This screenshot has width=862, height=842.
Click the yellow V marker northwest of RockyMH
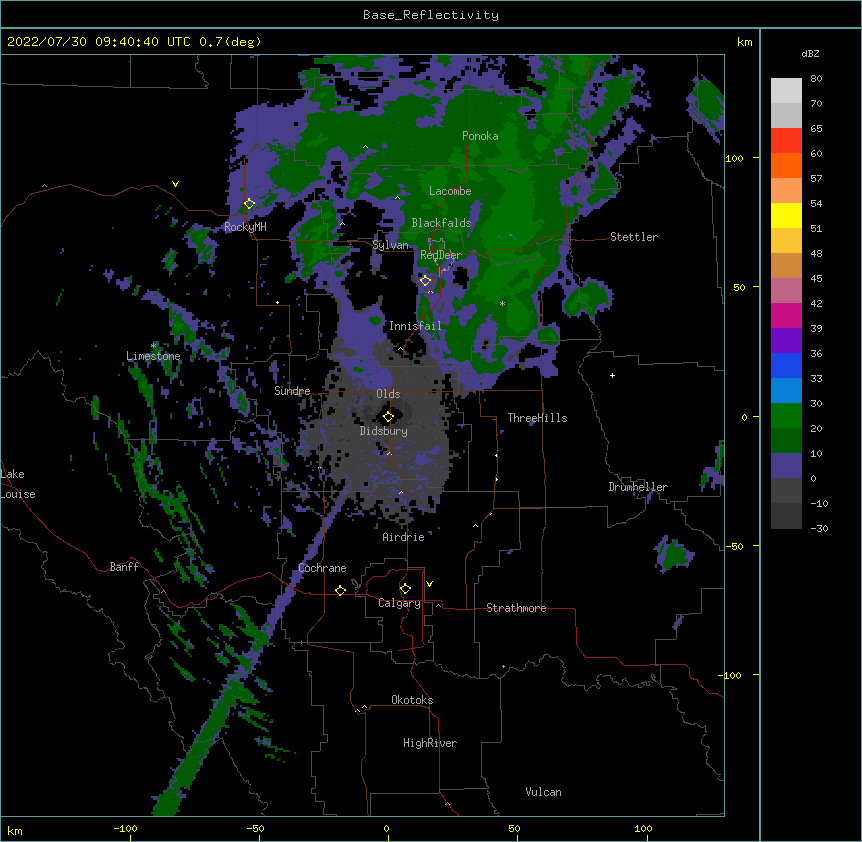click(x=175, y=184)
